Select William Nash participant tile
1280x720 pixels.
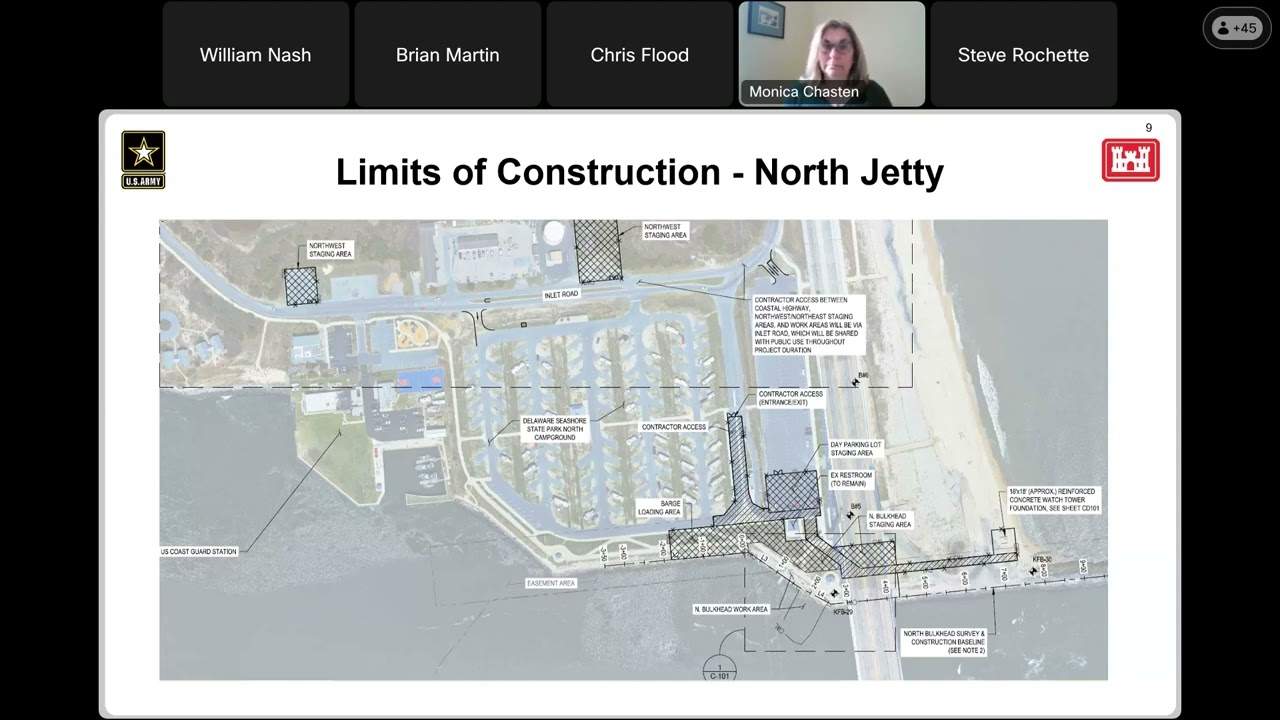255,54
